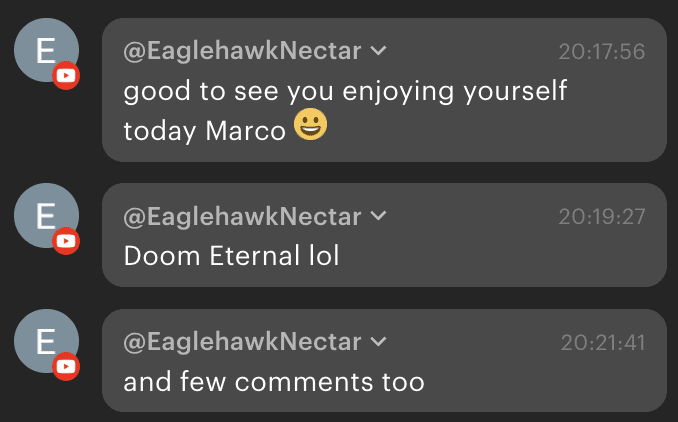Click the 20:21:41 timestamp
Viewport: 678px width, 422px height.
(602, 343)
